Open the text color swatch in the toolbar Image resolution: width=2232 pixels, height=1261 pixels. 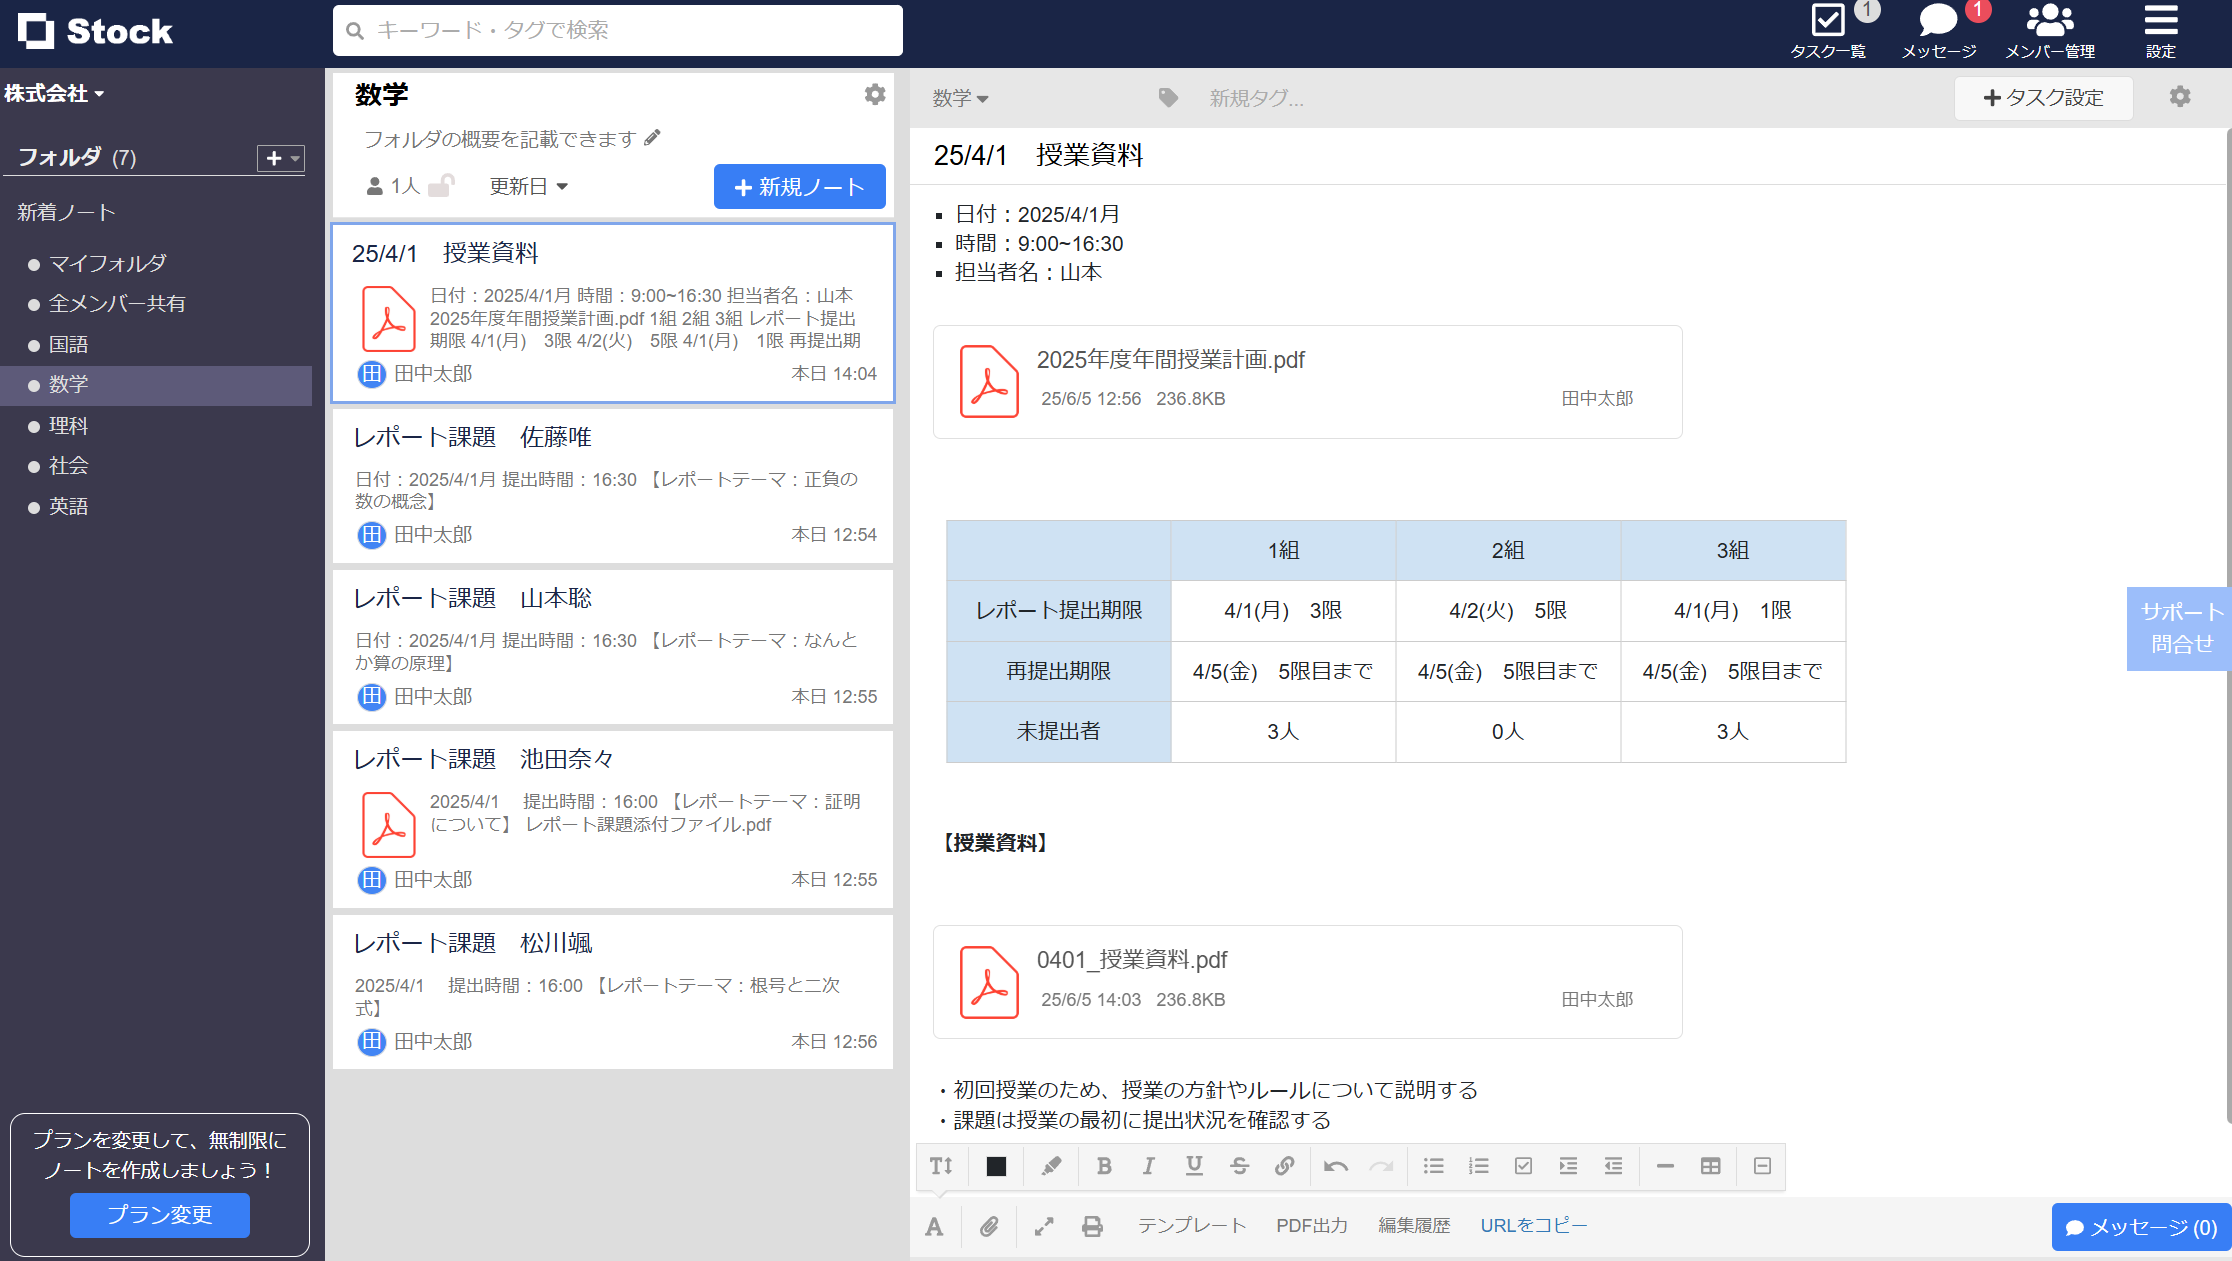(x=996, y=1166)
